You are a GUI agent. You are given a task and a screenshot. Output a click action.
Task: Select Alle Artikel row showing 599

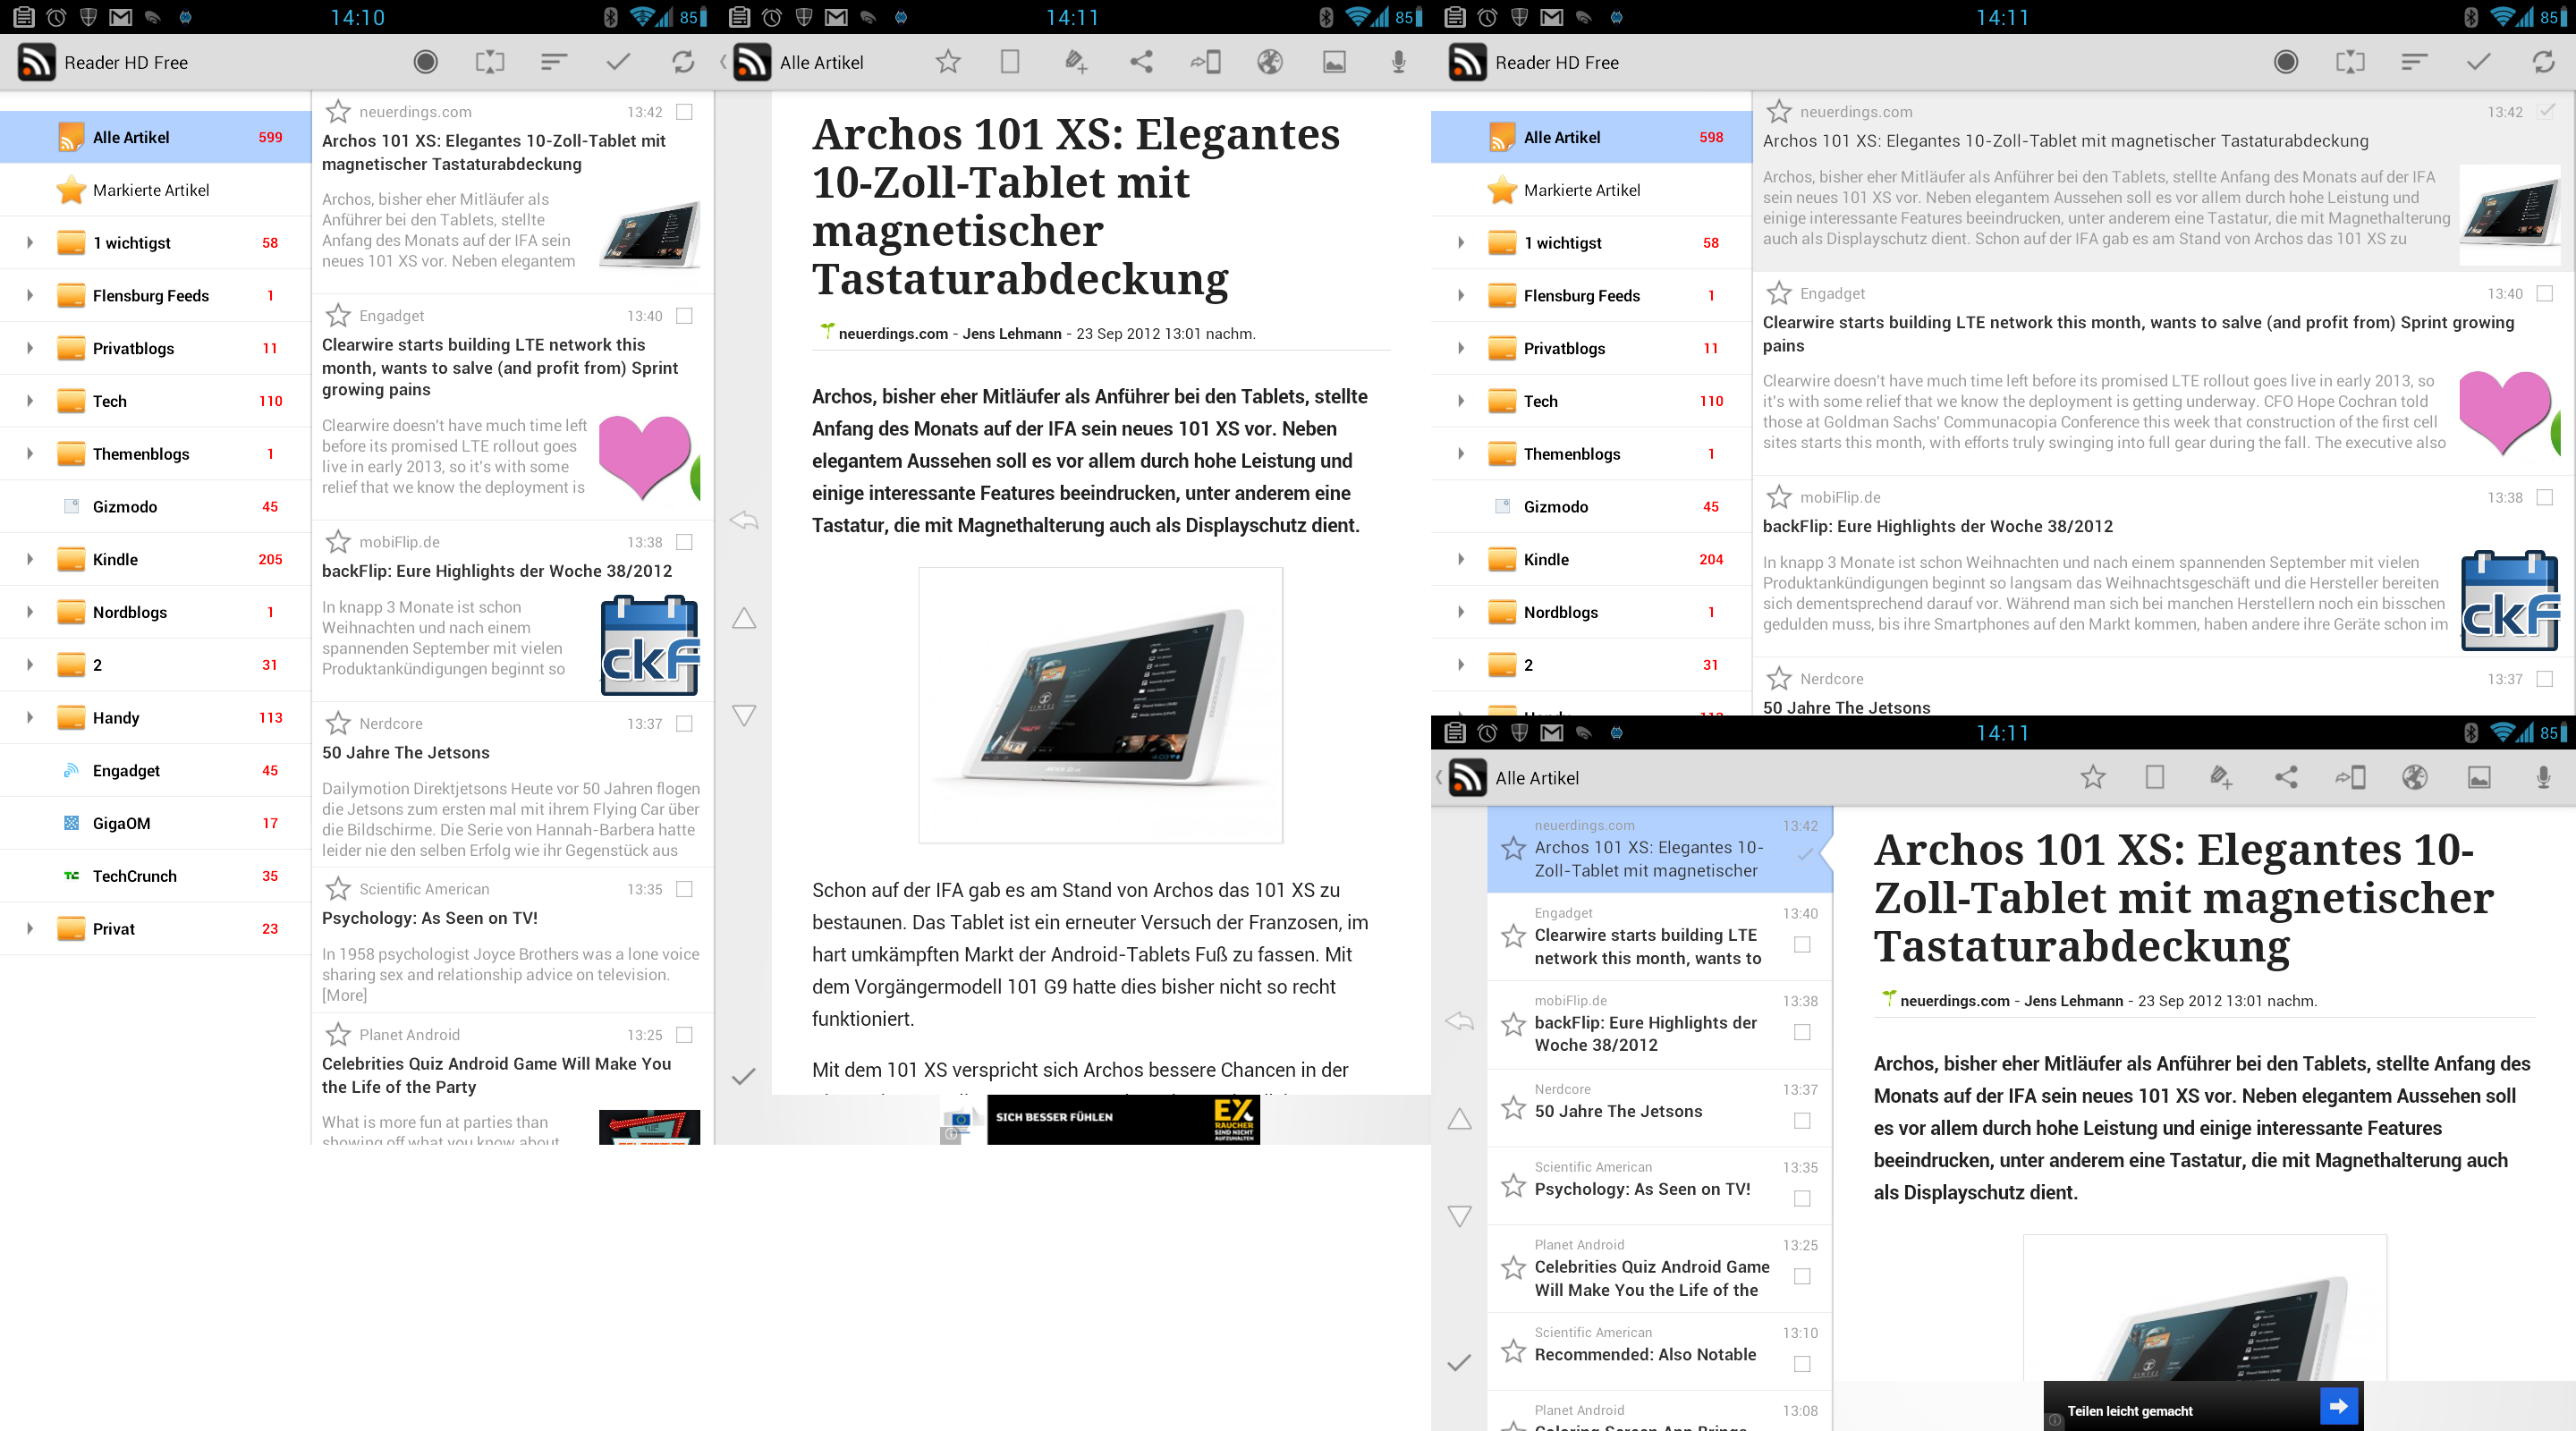click(155, 137)
